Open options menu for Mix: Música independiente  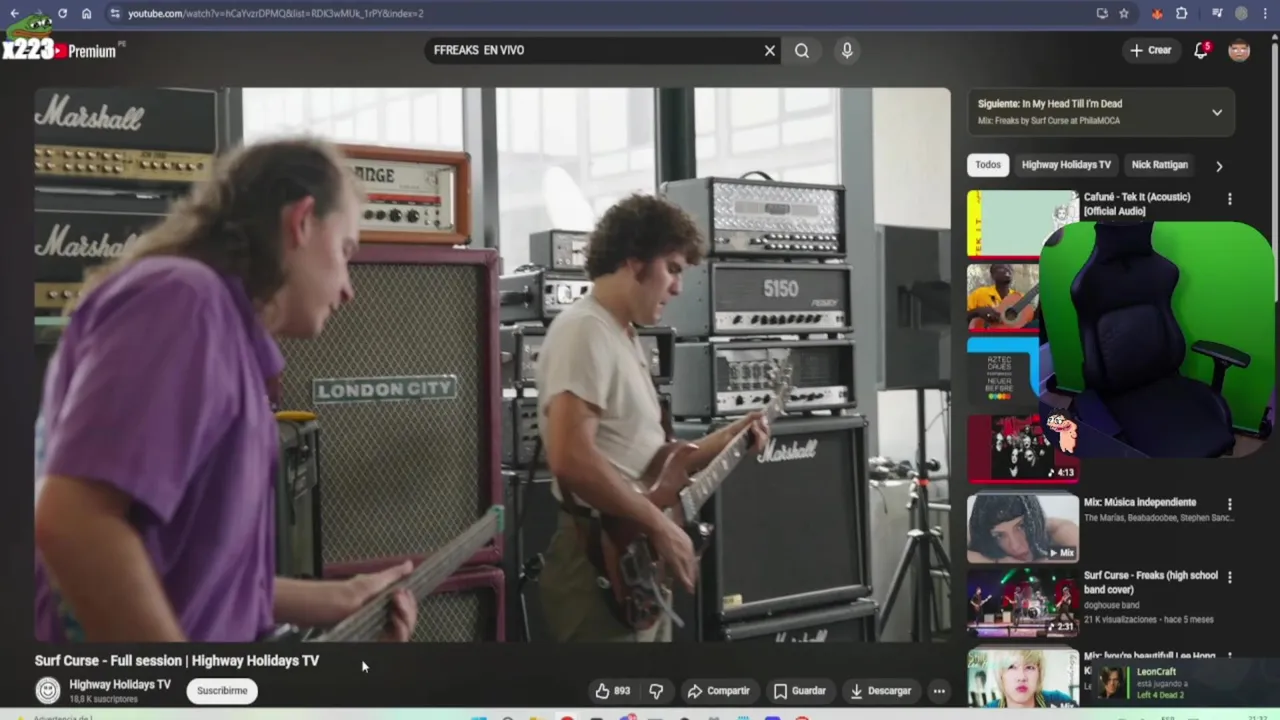click(1229, 504)
